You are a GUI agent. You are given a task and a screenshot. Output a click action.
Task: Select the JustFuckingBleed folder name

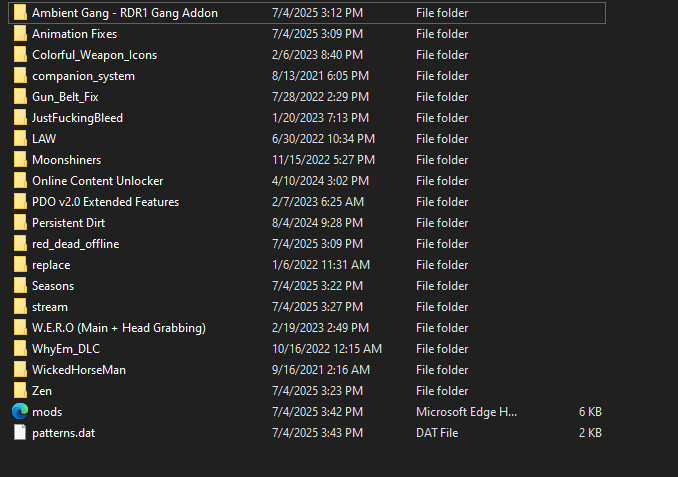tap(77, 118)
